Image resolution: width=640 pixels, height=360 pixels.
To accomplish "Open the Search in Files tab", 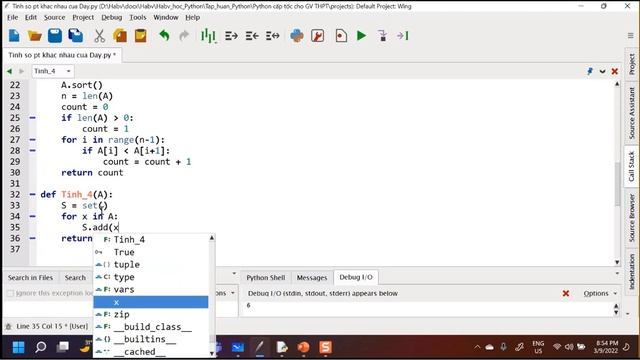I will pyautogui.click(x=30, y=278).
